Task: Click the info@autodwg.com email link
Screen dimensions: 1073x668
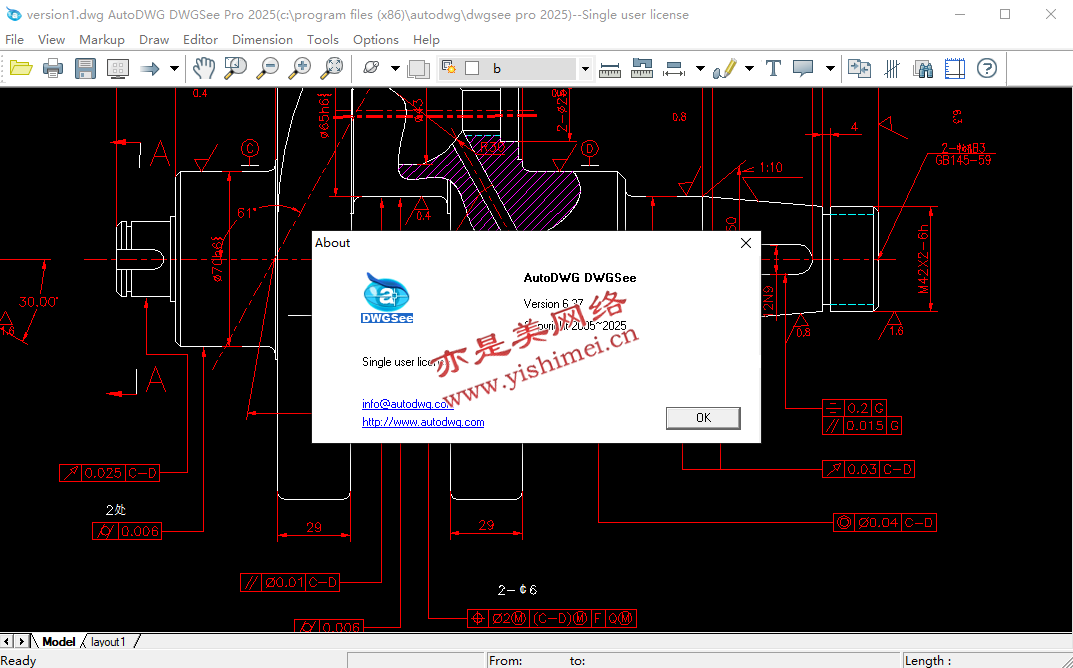Action: [407, 404]
